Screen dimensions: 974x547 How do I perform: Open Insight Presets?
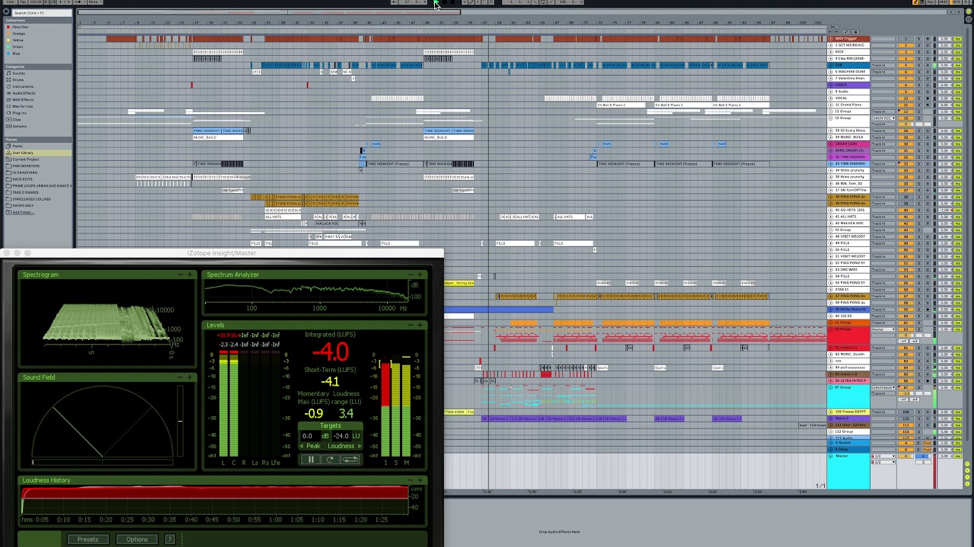[88, 539]
